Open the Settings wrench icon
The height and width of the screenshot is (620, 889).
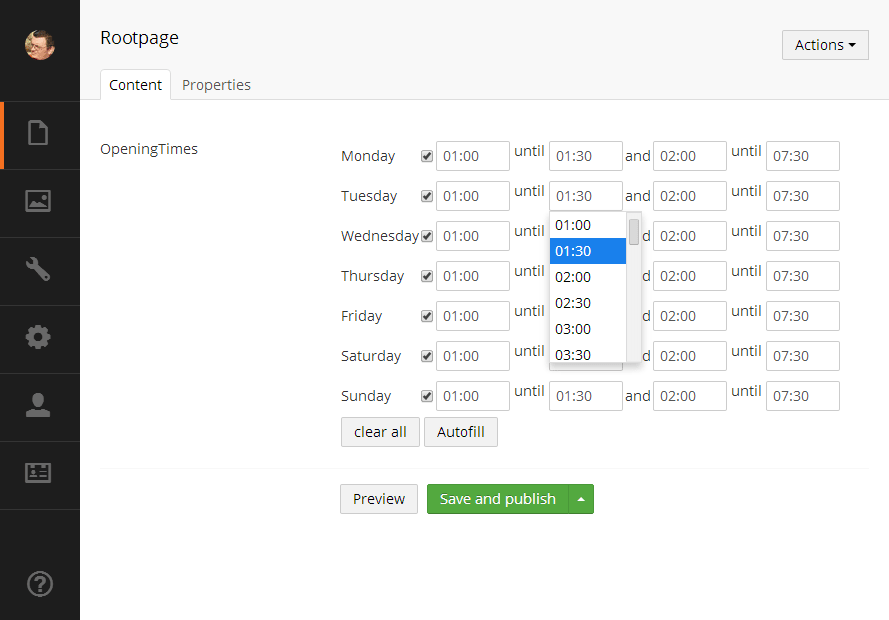pyautogui.click(x=38, y=269)
